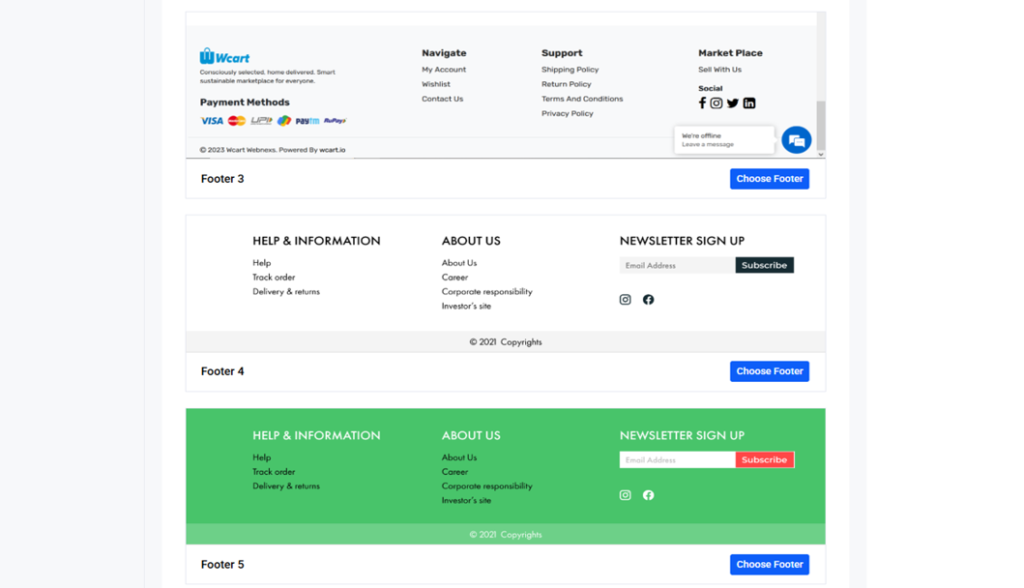Click Investor's site in the green Footer 5 preview
This screenshot has height=588, width=1024.
(x=466, y=500)
